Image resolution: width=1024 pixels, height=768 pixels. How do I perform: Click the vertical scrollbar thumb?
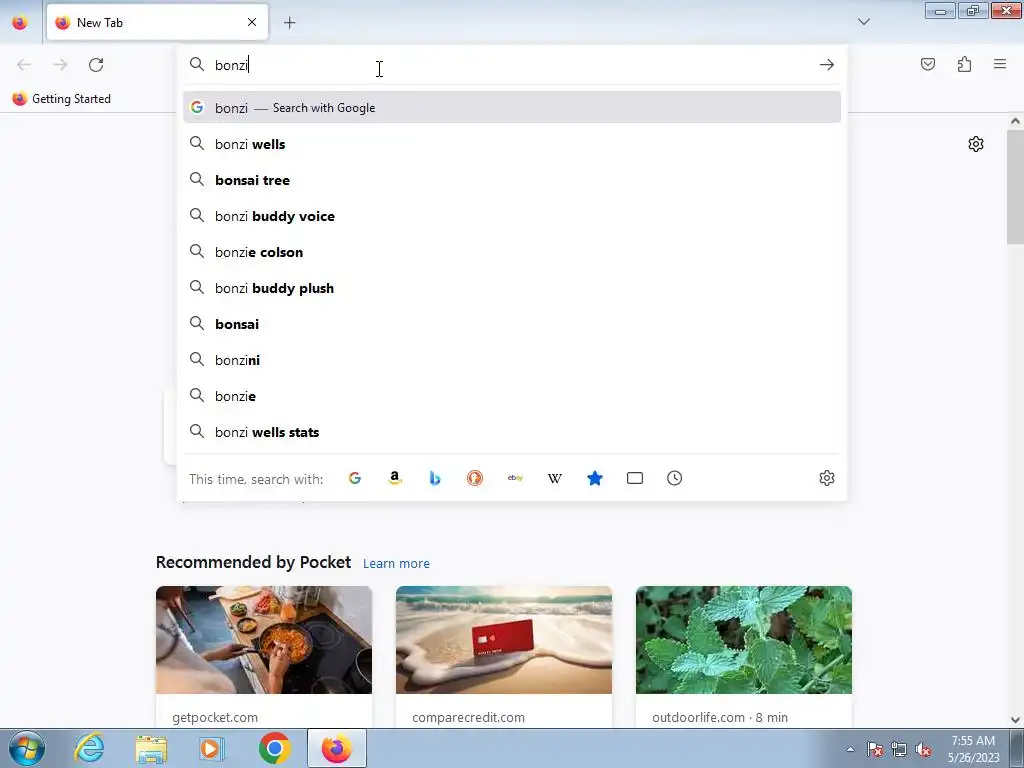(x=1015, y=187)
